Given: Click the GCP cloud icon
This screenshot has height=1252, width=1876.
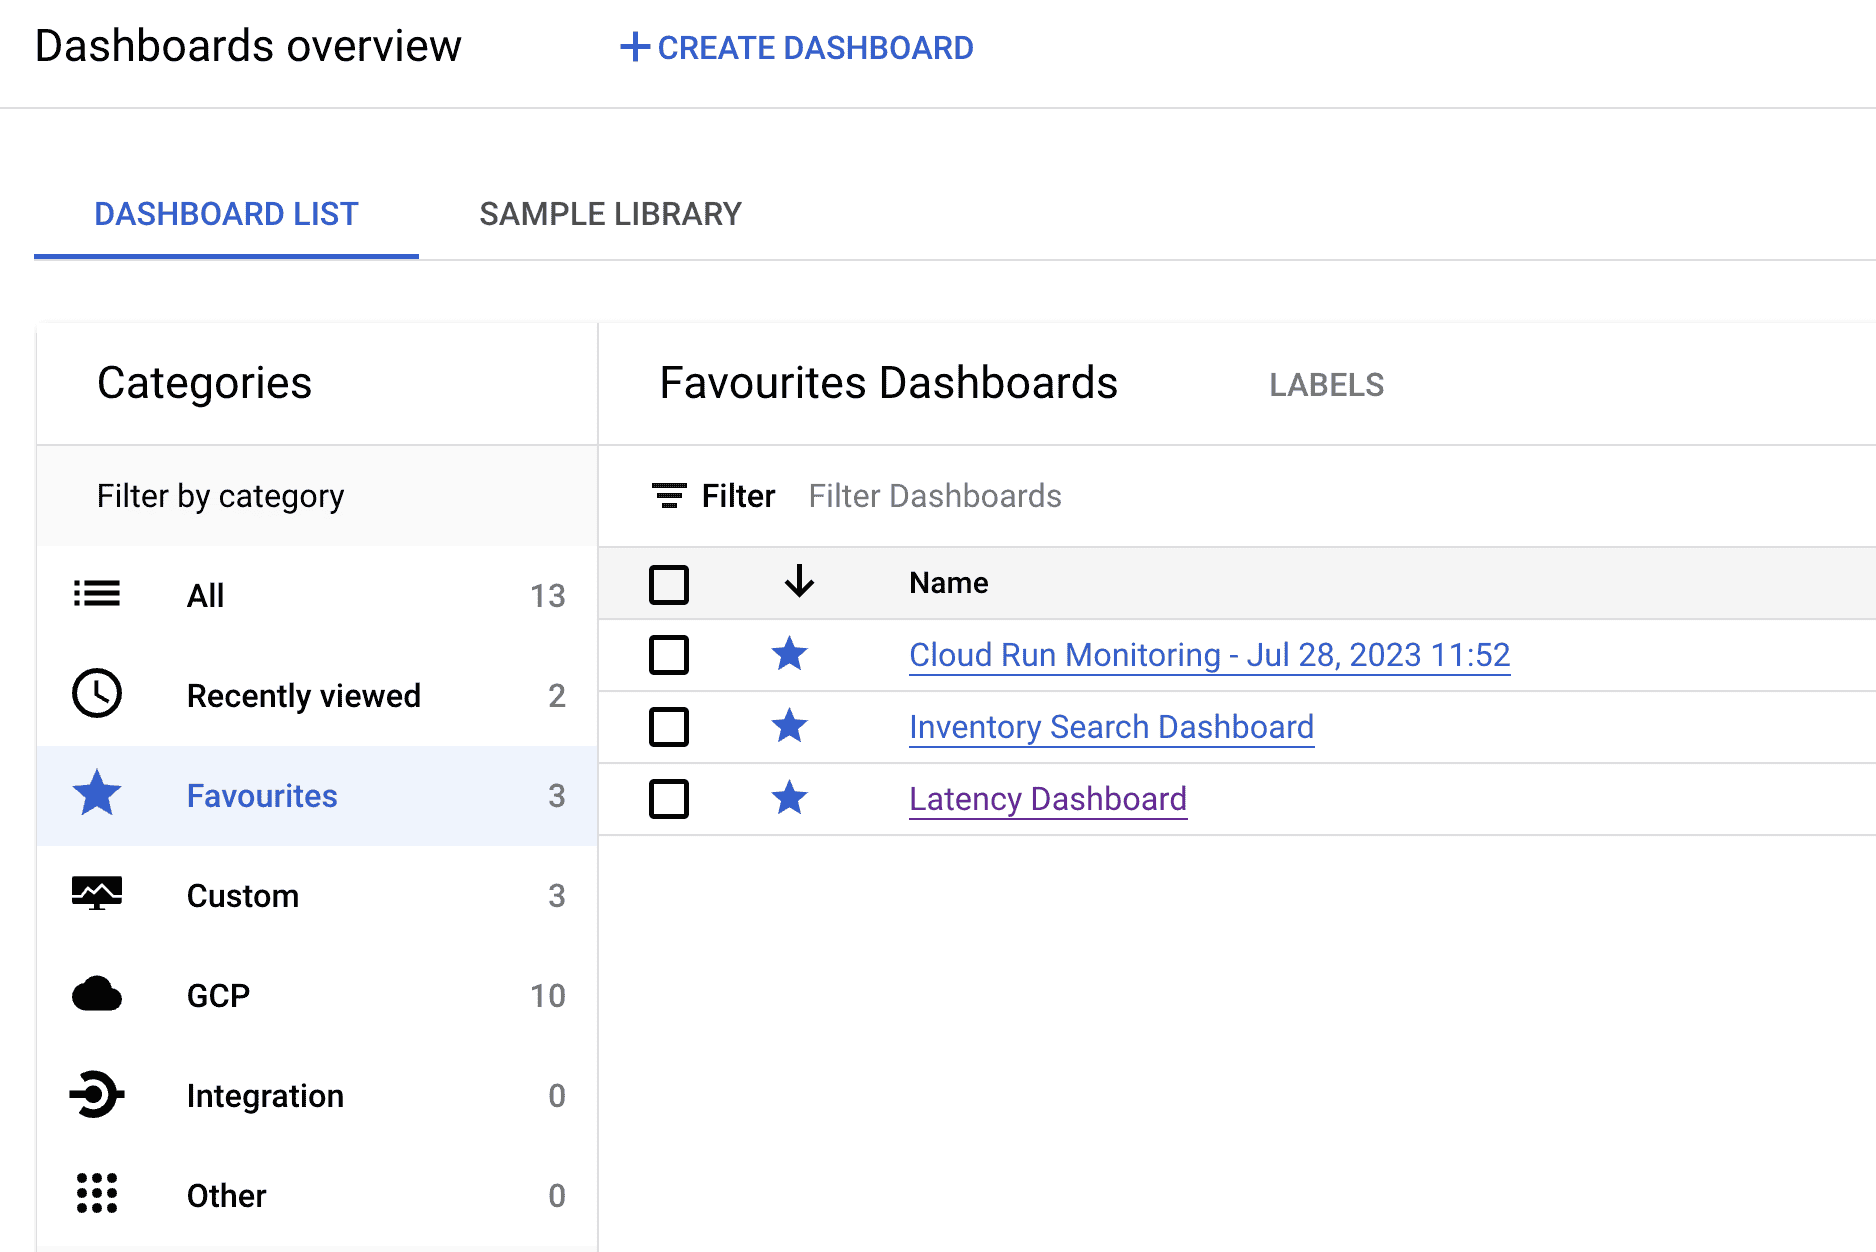Looking at the screenshot, I should [97, 995].
